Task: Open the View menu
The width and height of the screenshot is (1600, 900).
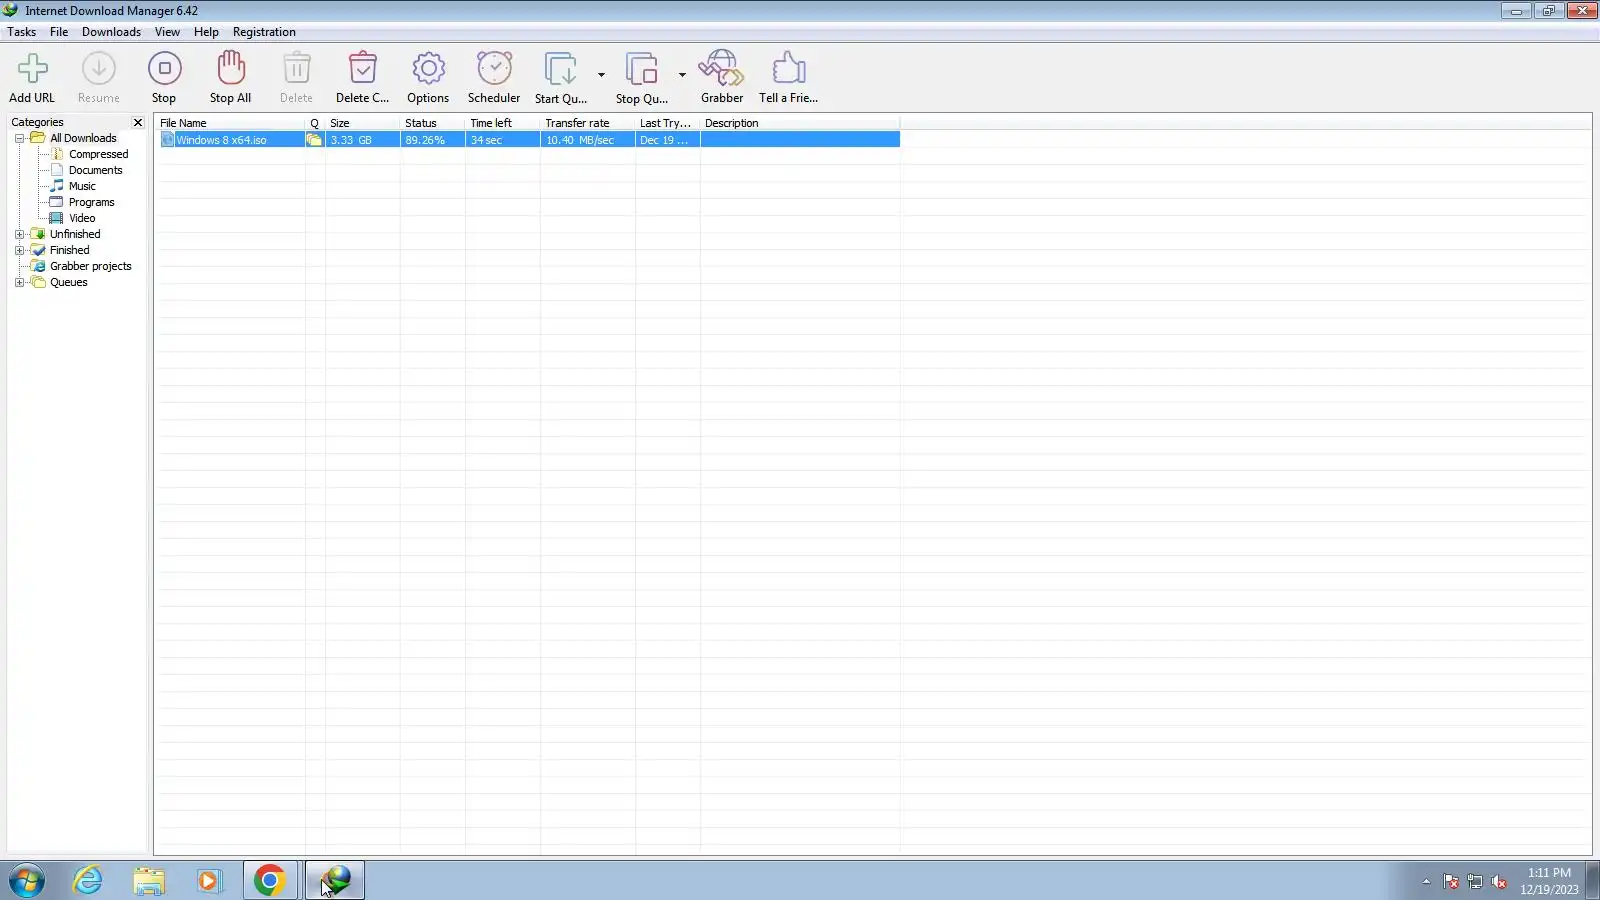Action: pos(167,32)
